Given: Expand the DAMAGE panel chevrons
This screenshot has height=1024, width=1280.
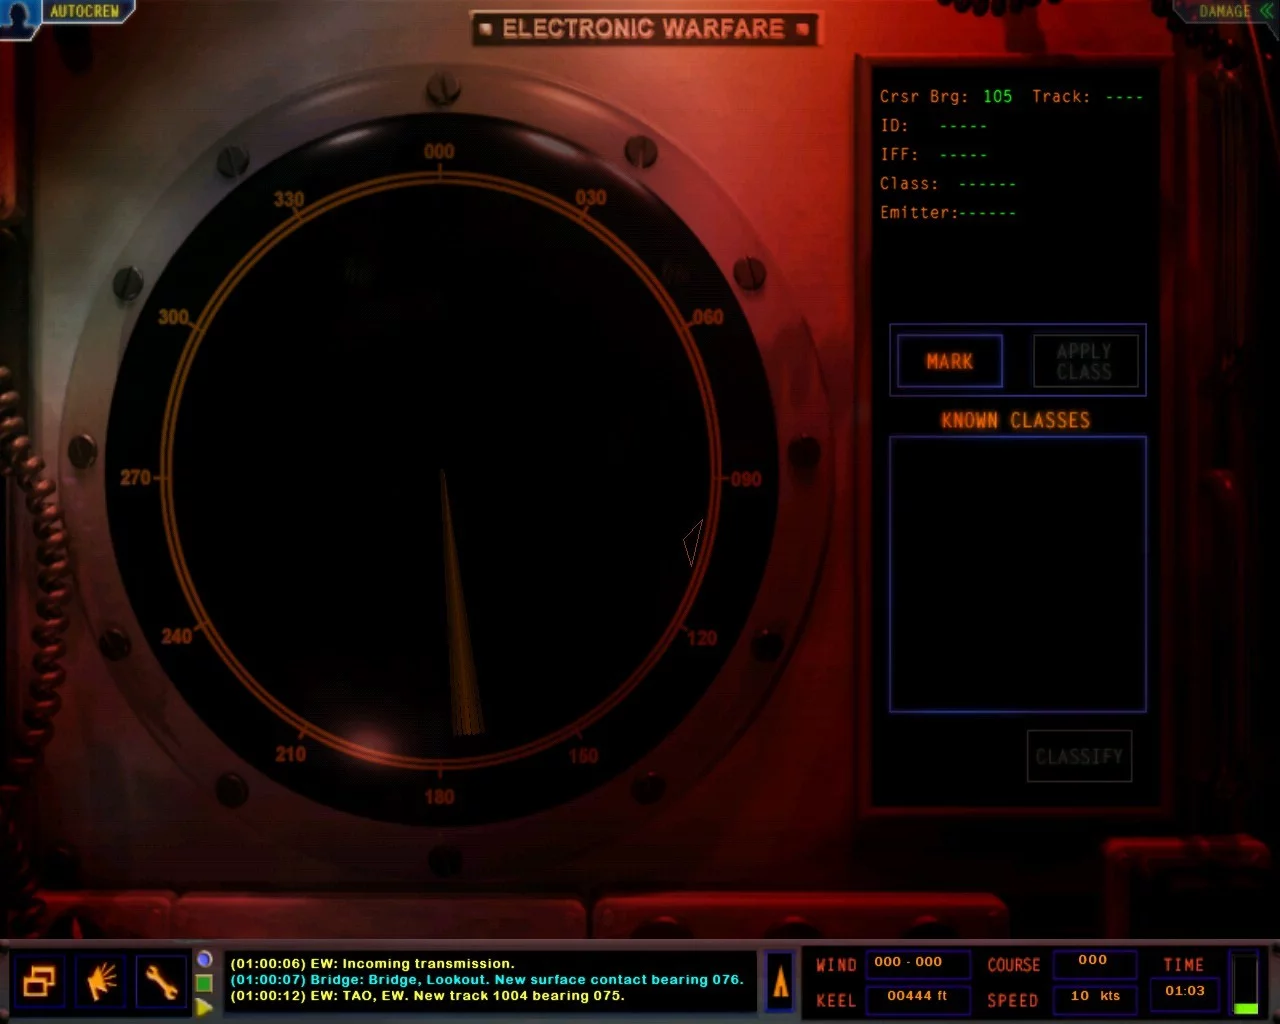Looking at the screenshot, I should [x=1266, y=11].
